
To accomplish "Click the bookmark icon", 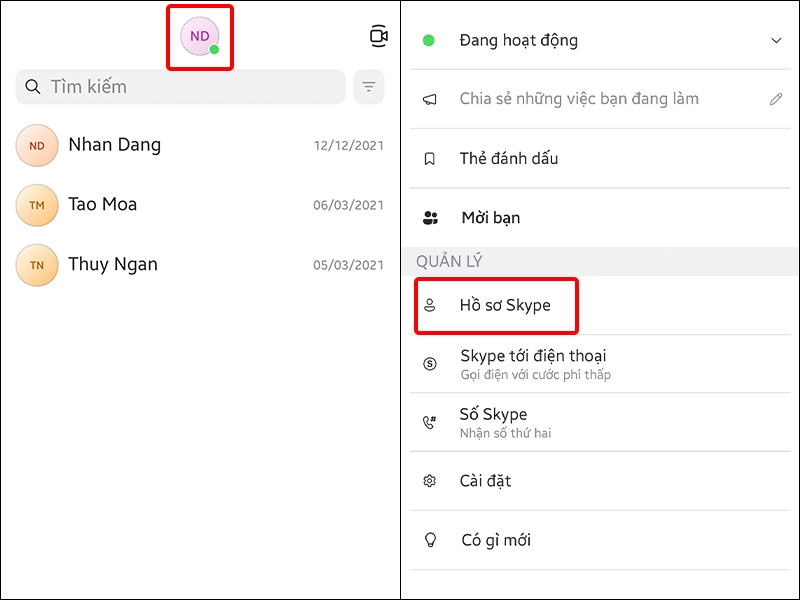I will [430, 159].
